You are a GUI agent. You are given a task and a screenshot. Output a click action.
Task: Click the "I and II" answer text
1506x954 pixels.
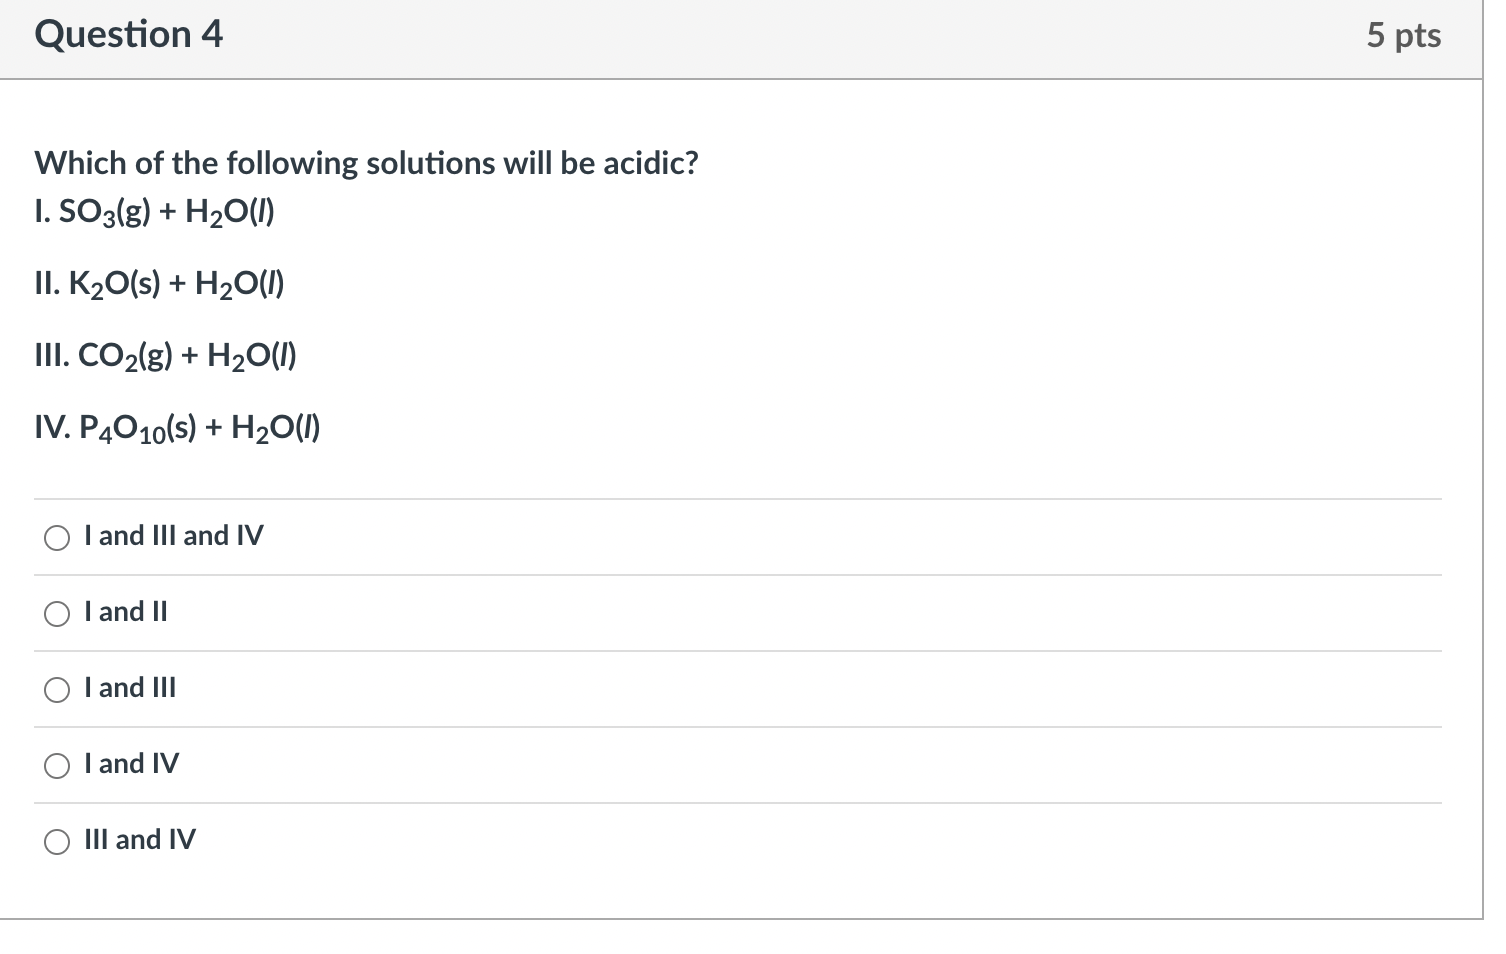coord(126,612)
